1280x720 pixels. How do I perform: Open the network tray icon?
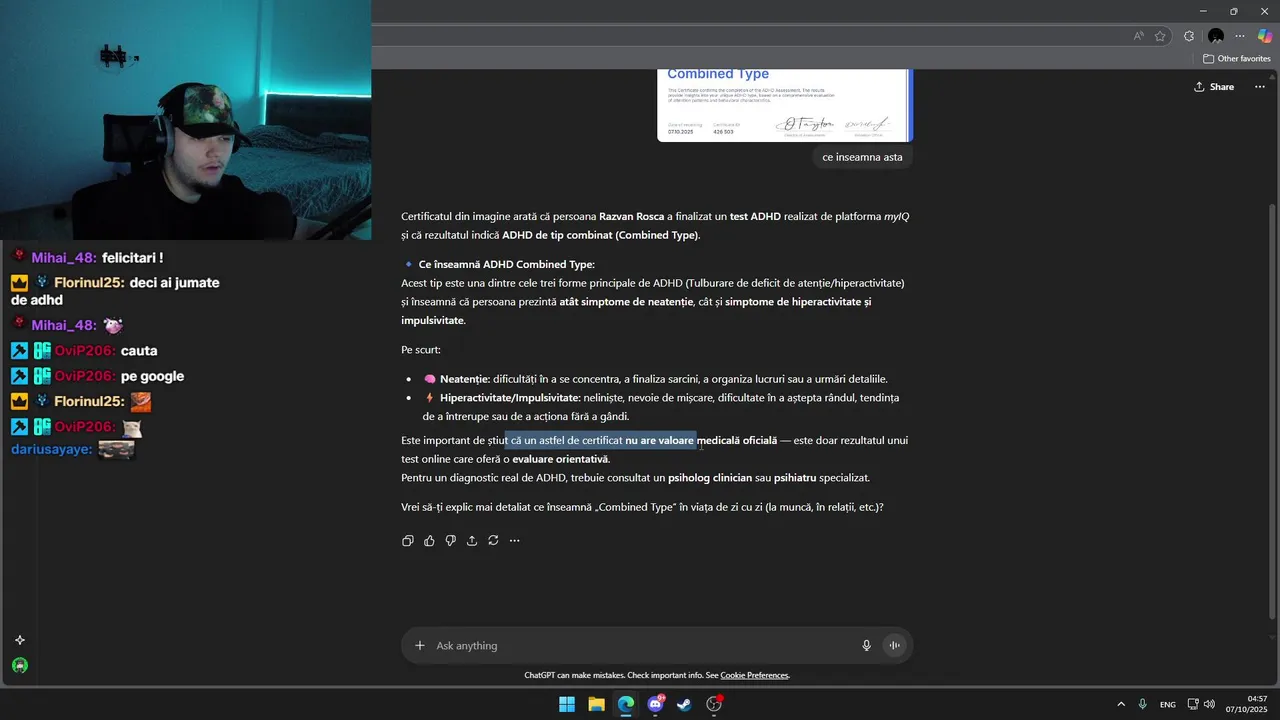[1193, 704]
